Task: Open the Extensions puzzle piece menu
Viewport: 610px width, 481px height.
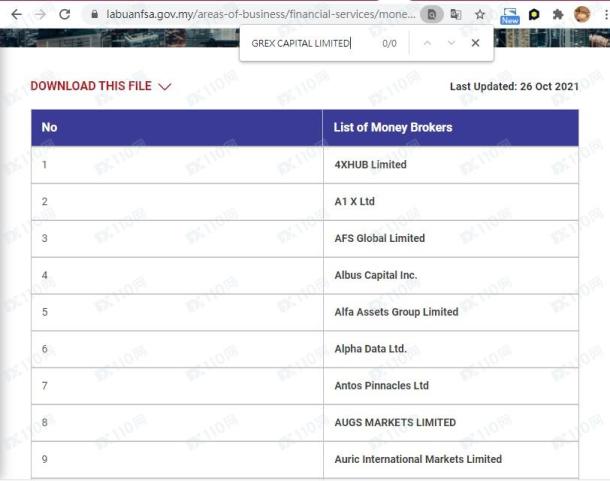Action: [x=558, y=15]
